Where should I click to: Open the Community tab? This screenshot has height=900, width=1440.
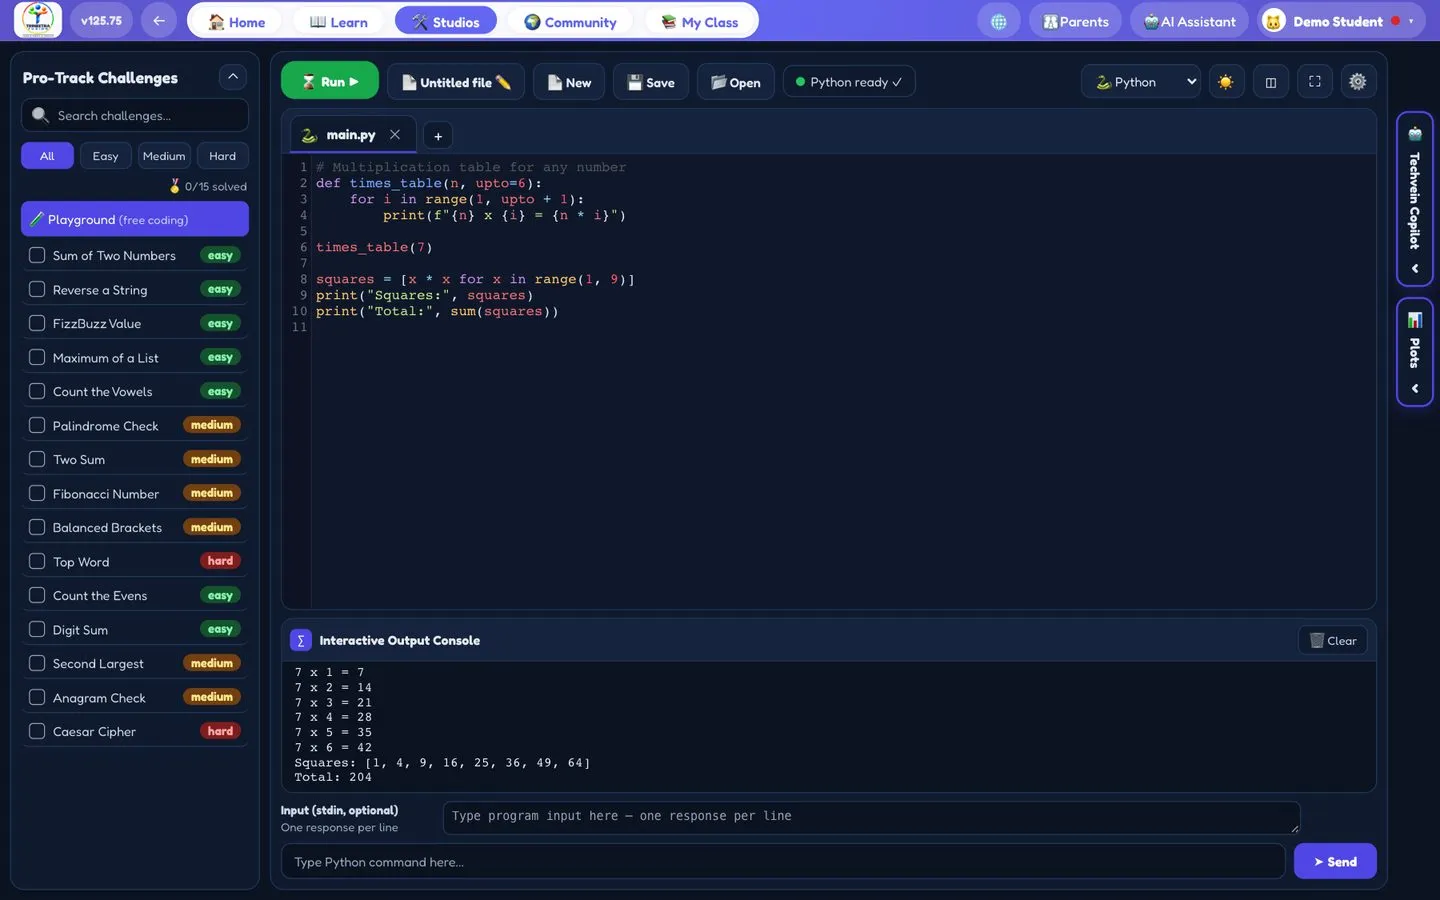point(570,21)
